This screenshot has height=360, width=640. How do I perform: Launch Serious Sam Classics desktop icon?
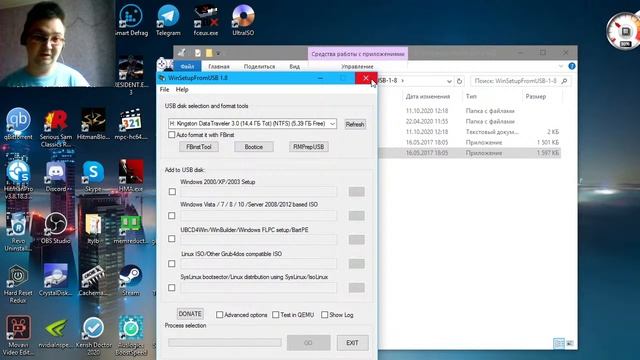[56, 128]
